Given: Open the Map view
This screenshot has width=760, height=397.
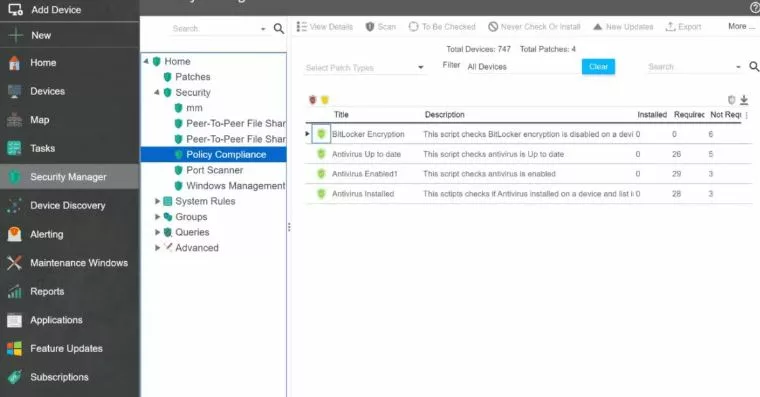Looking at the screenshot, I should [x=39, y=120].
